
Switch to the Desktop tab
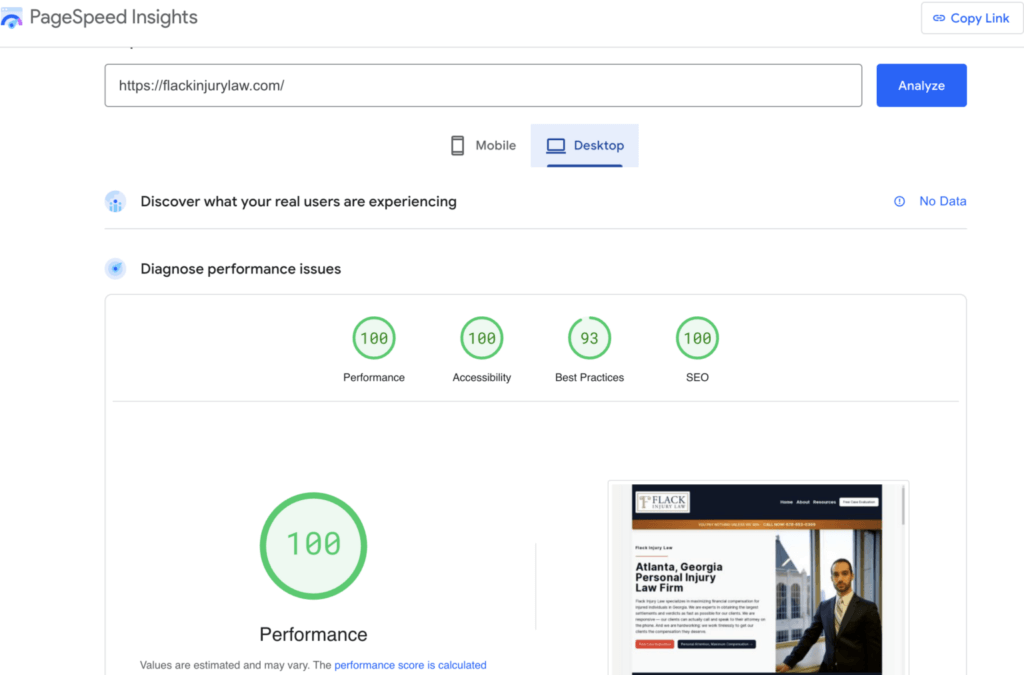[x=585, y=145]
